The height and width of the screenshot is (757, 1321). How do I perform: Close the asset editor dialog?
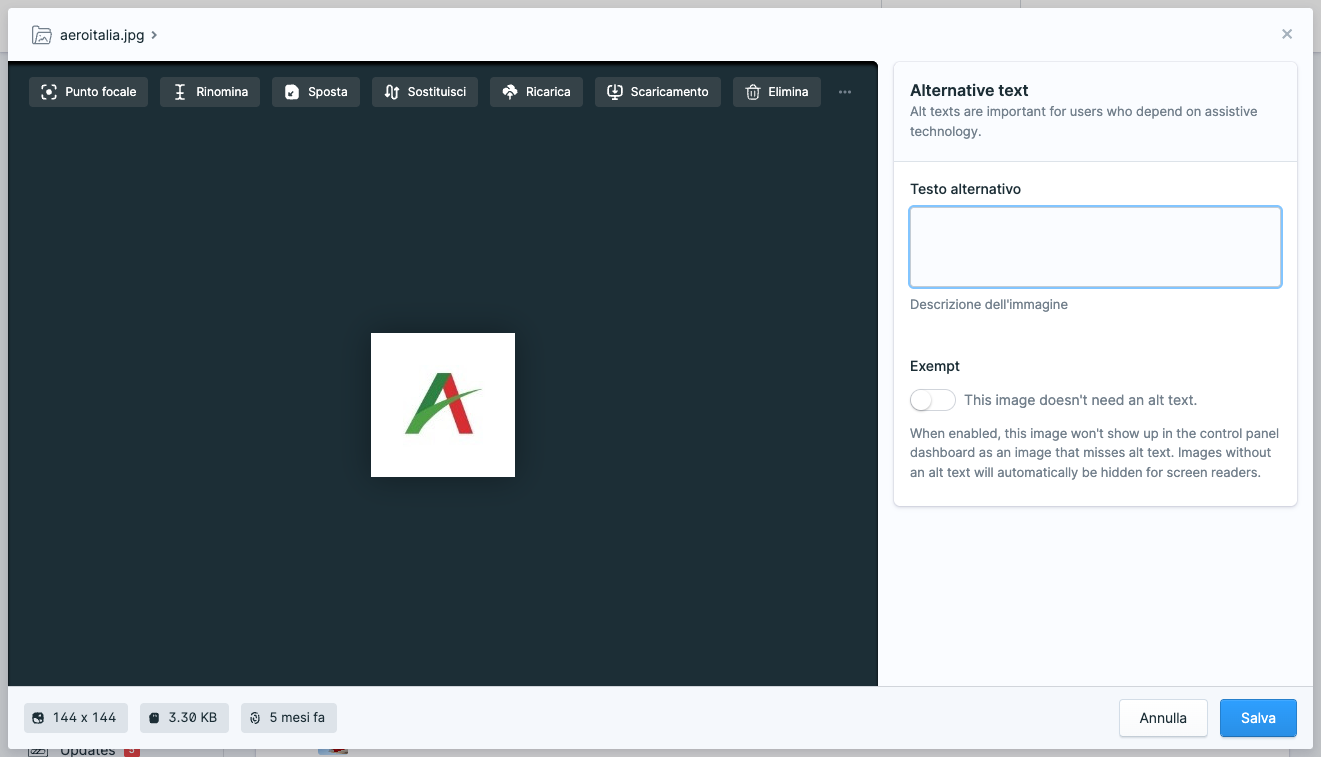coord(1287,34)
